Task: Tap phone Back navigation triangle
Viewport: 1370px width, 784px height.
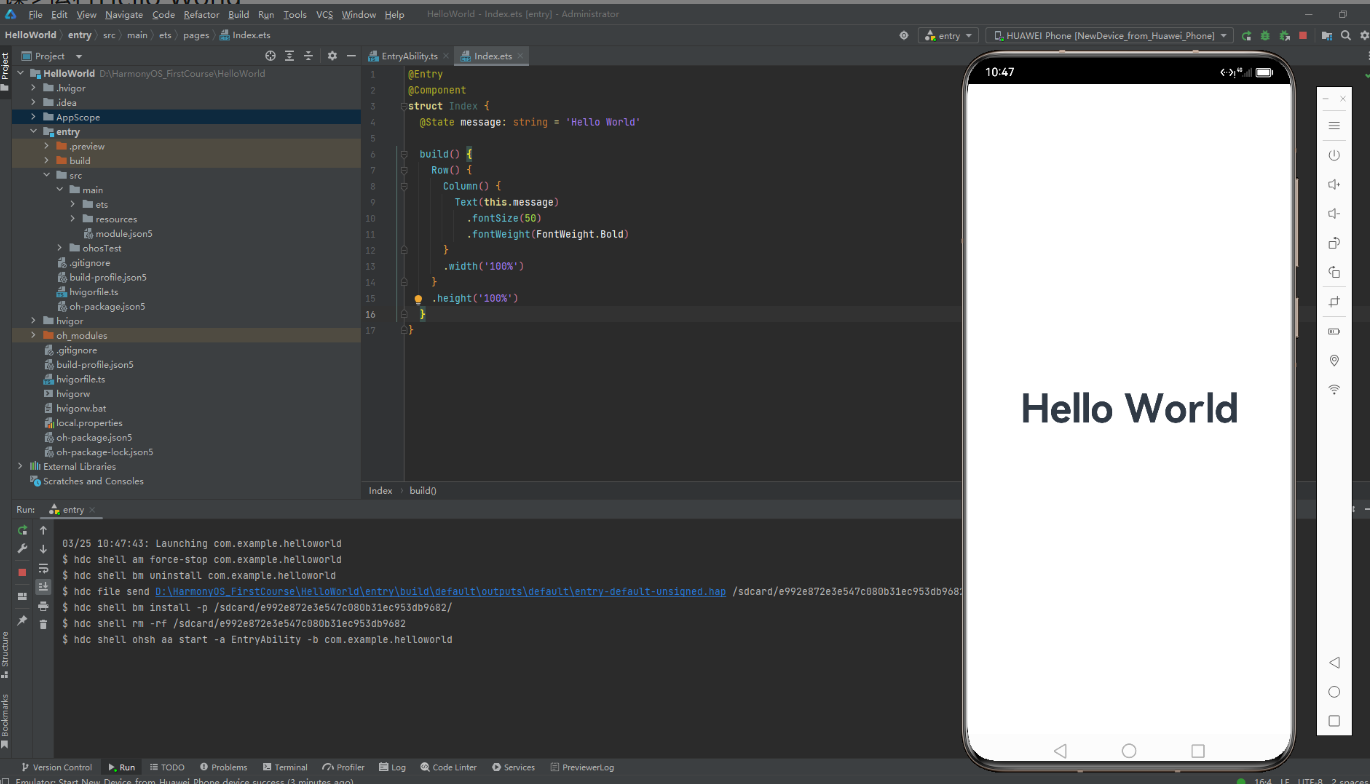Action: pyautogui.click(x=1061, y=750)
